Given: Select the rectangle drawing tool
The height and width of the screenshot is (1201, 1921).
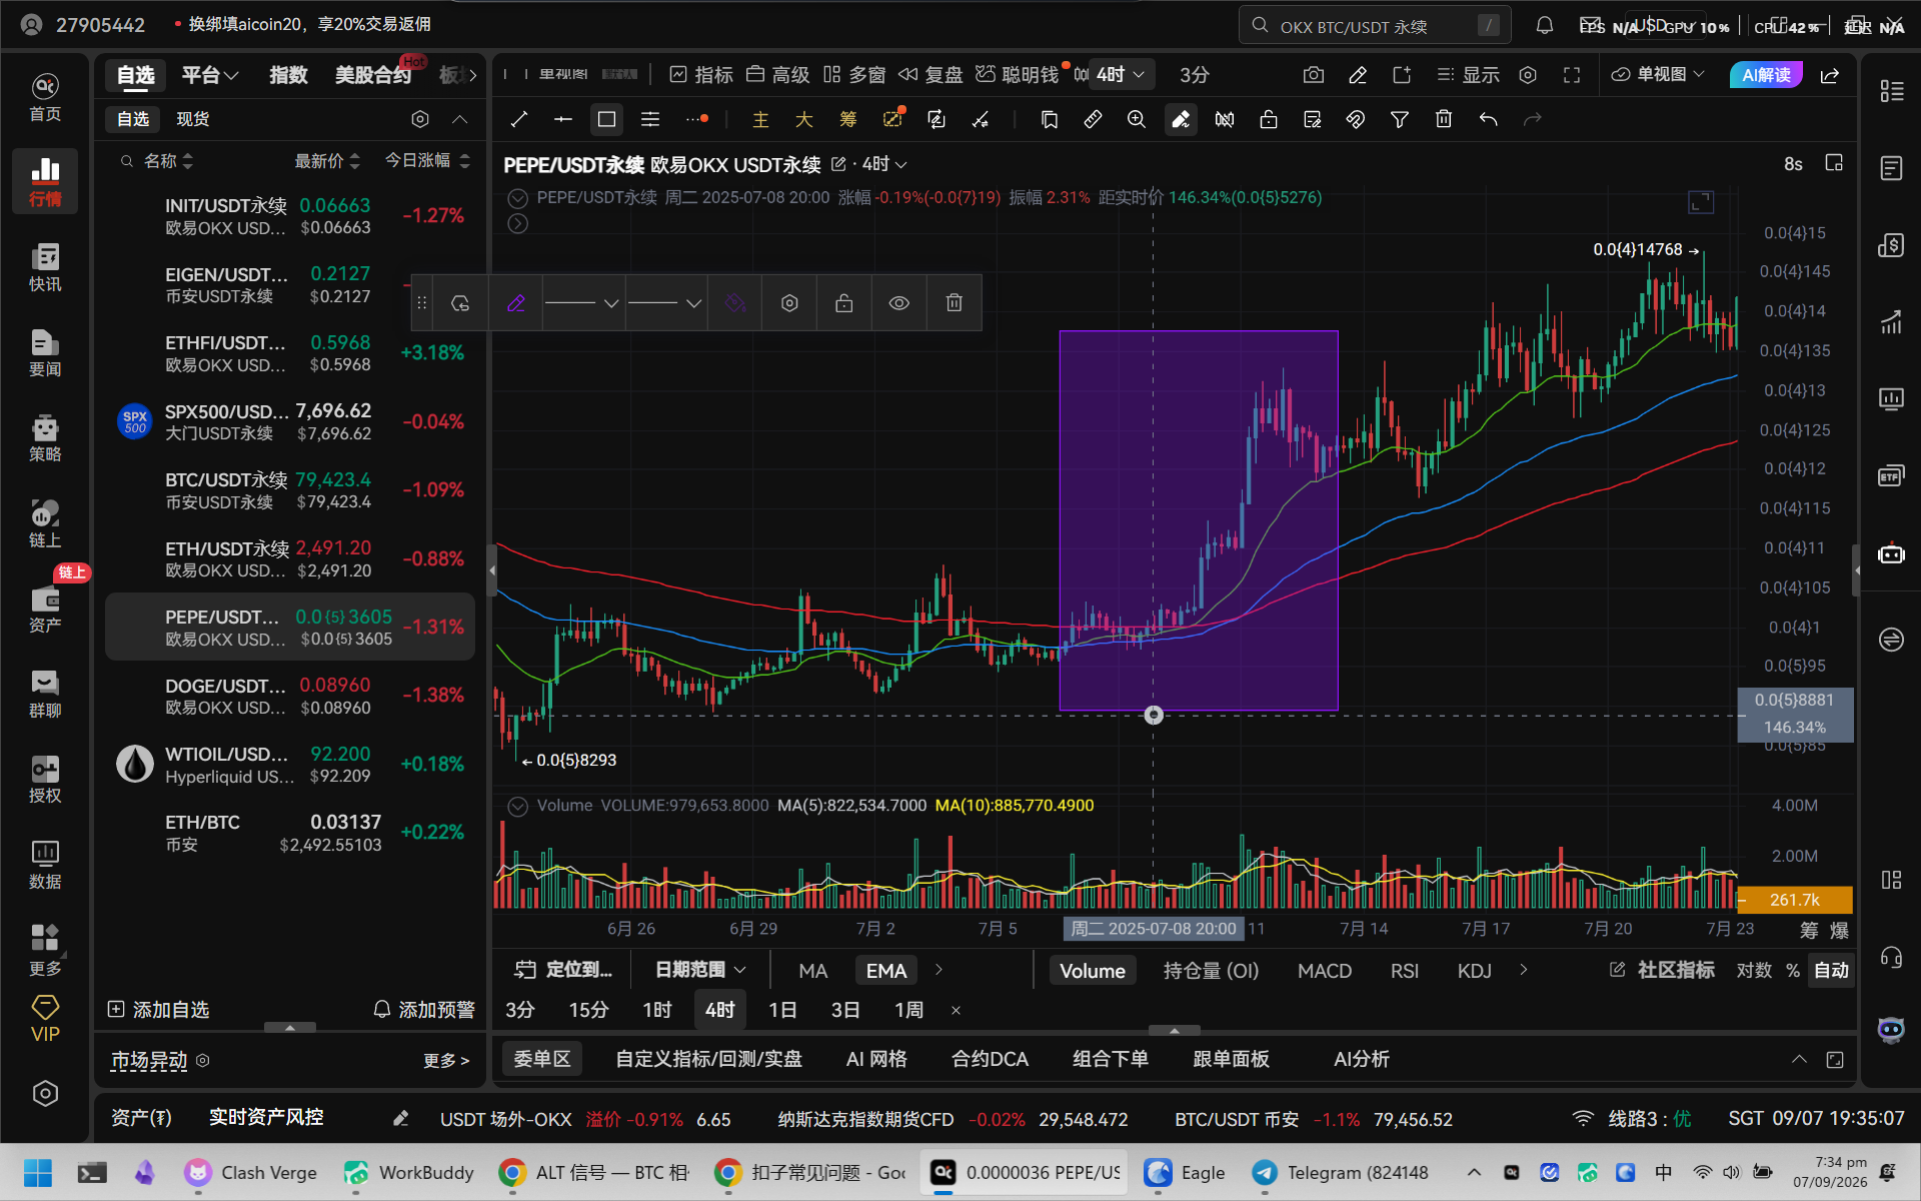Looking at the screenshot, I should pyautogui.click(x=606, y=120).
